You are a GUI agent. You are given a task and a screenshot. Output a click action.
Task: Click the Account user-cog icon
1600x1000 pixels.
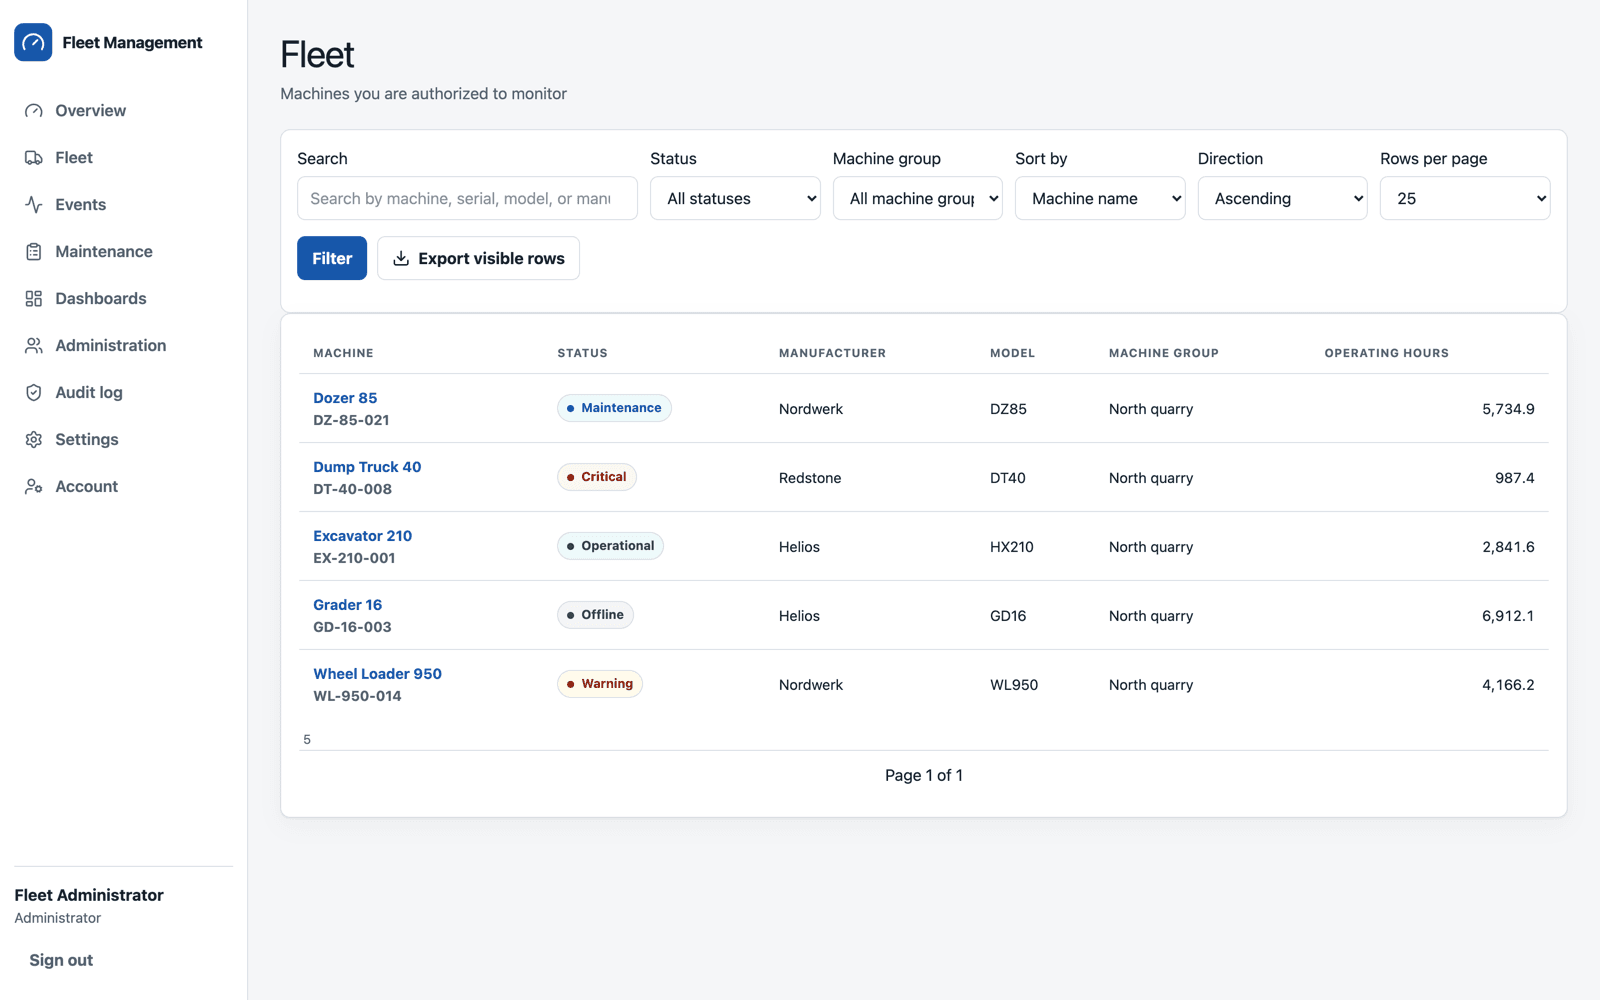pyautogui.click(x=34, y=487)
